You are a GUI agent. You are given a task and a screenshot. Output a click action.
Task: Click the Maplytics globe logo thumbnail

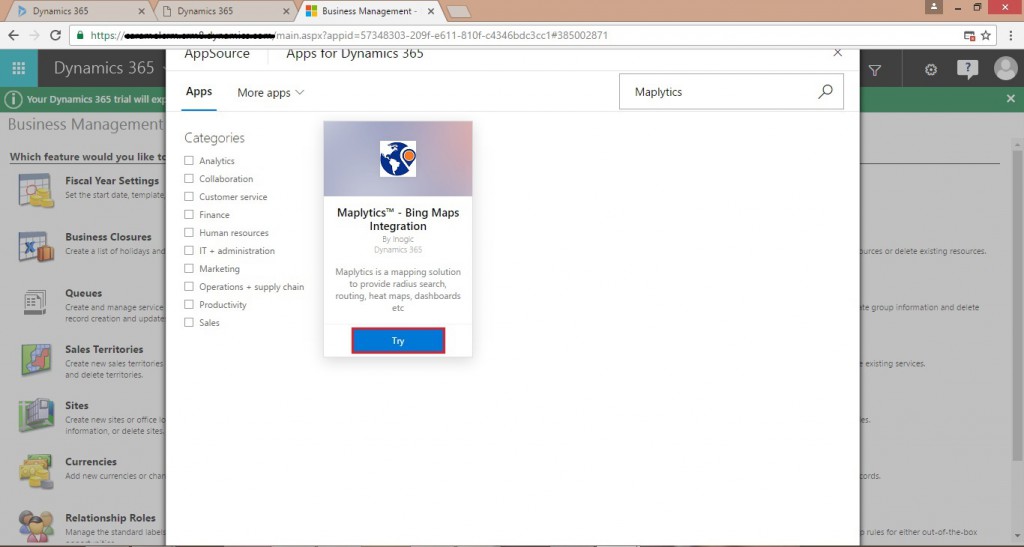pyautogui.click(x=398, y=159)
